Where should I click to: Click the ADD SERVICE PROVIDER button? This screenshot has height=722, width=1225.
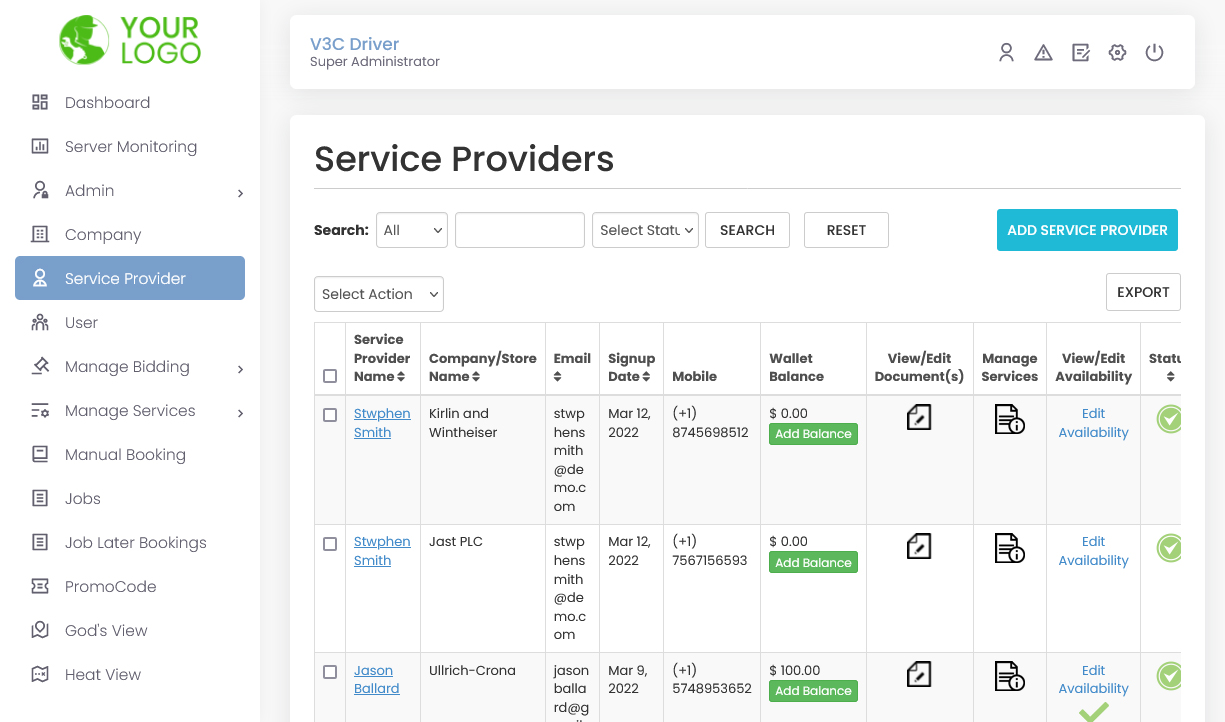1087,230
